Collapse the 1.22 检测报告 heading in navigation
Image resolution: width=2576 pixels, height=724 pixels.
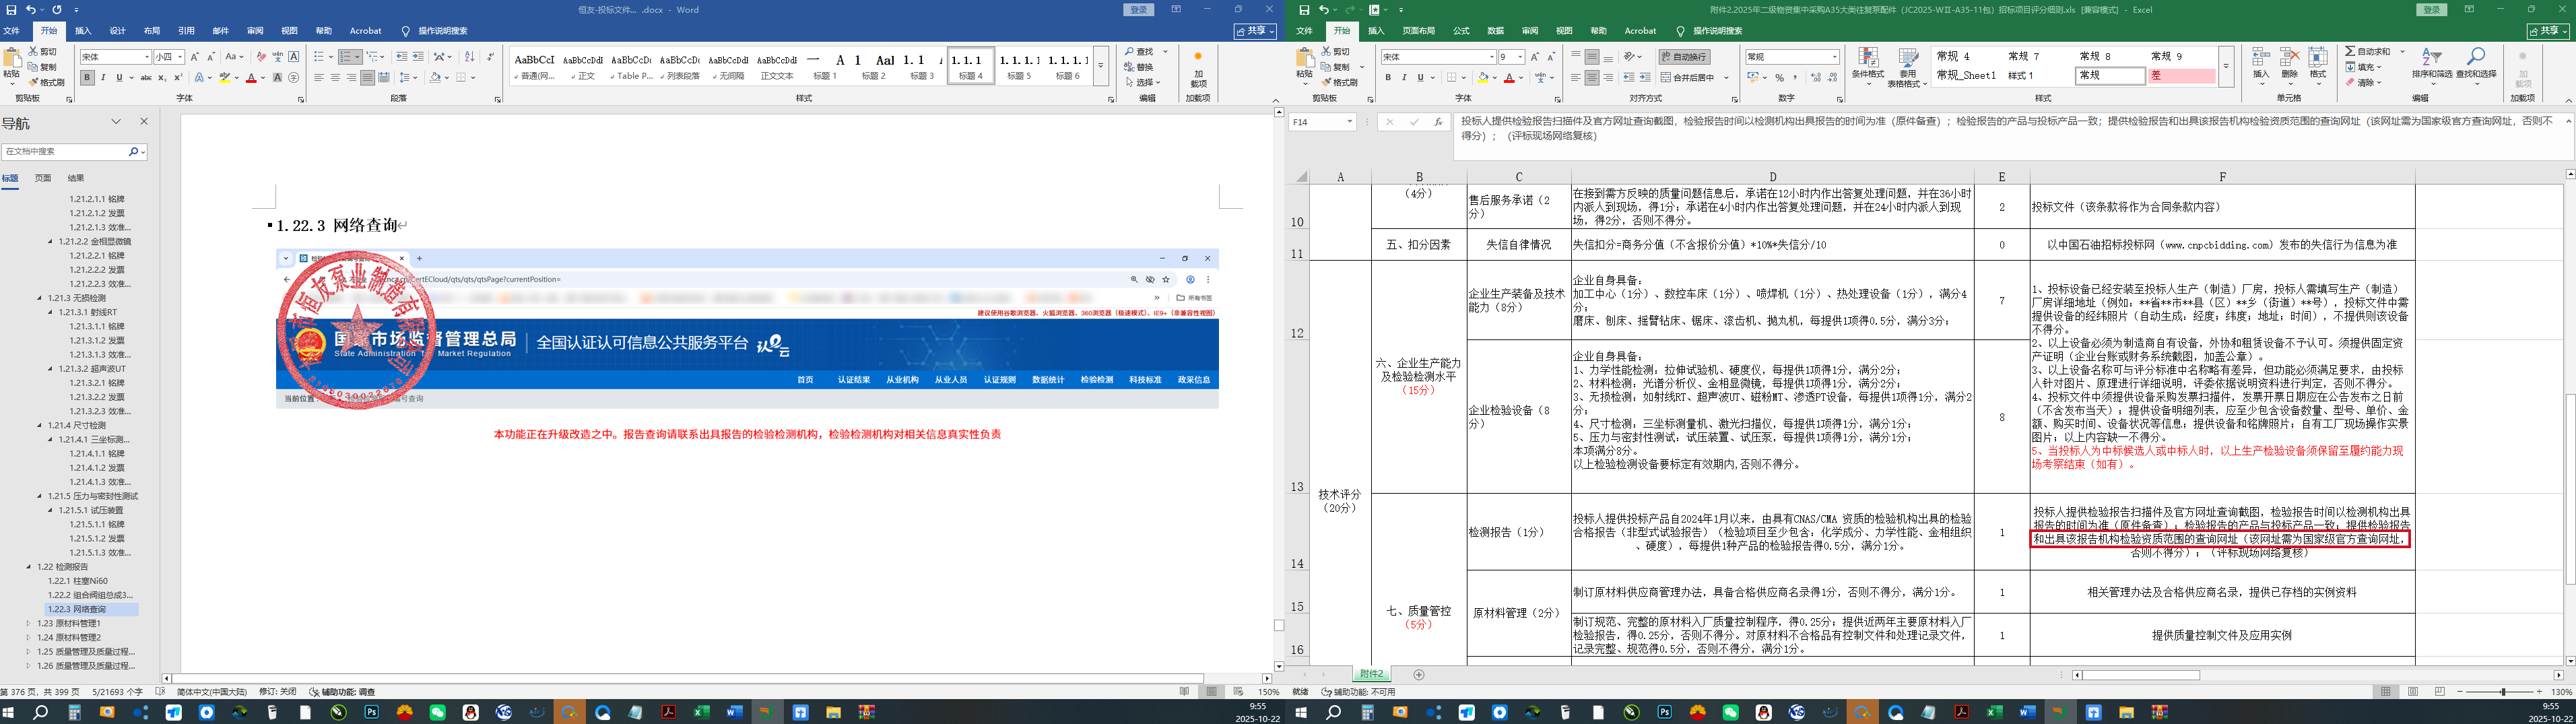tap(29, 567)
